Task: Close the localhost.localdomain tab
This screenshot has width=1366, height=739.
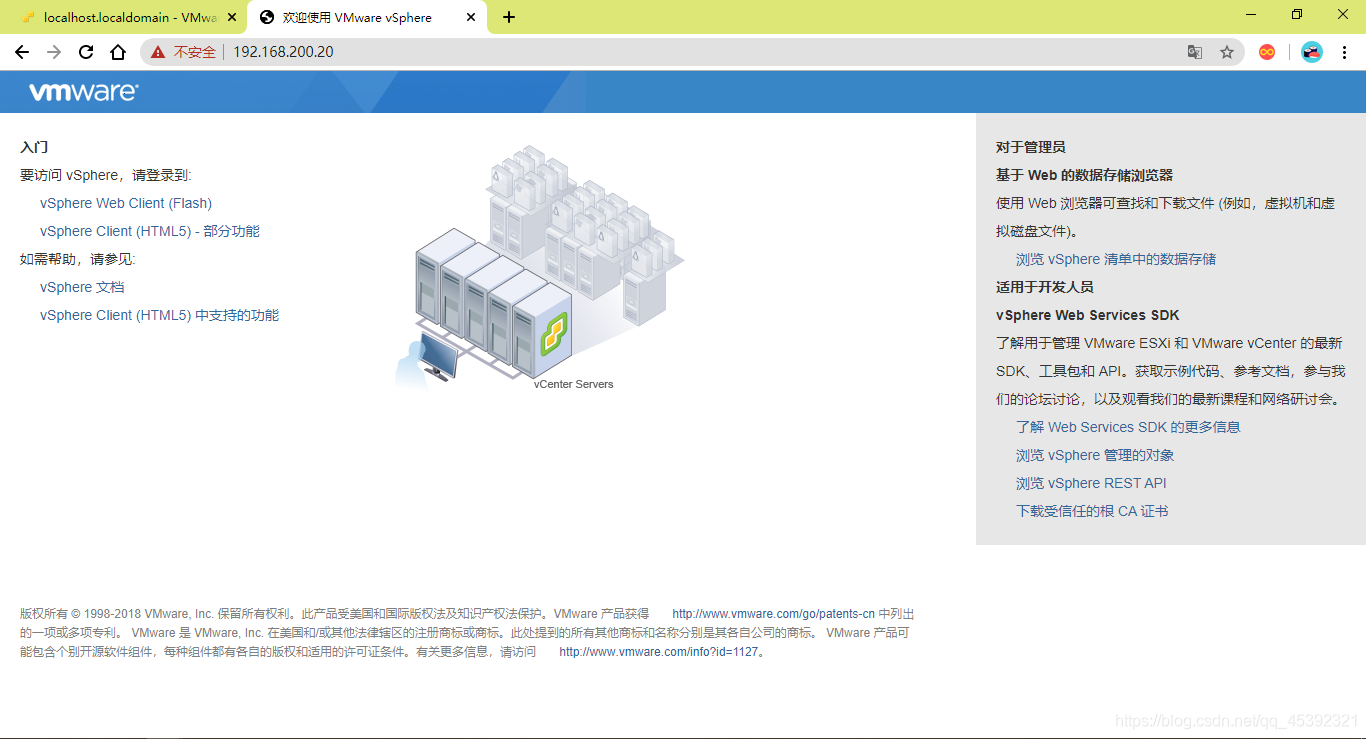Action: 232,17
